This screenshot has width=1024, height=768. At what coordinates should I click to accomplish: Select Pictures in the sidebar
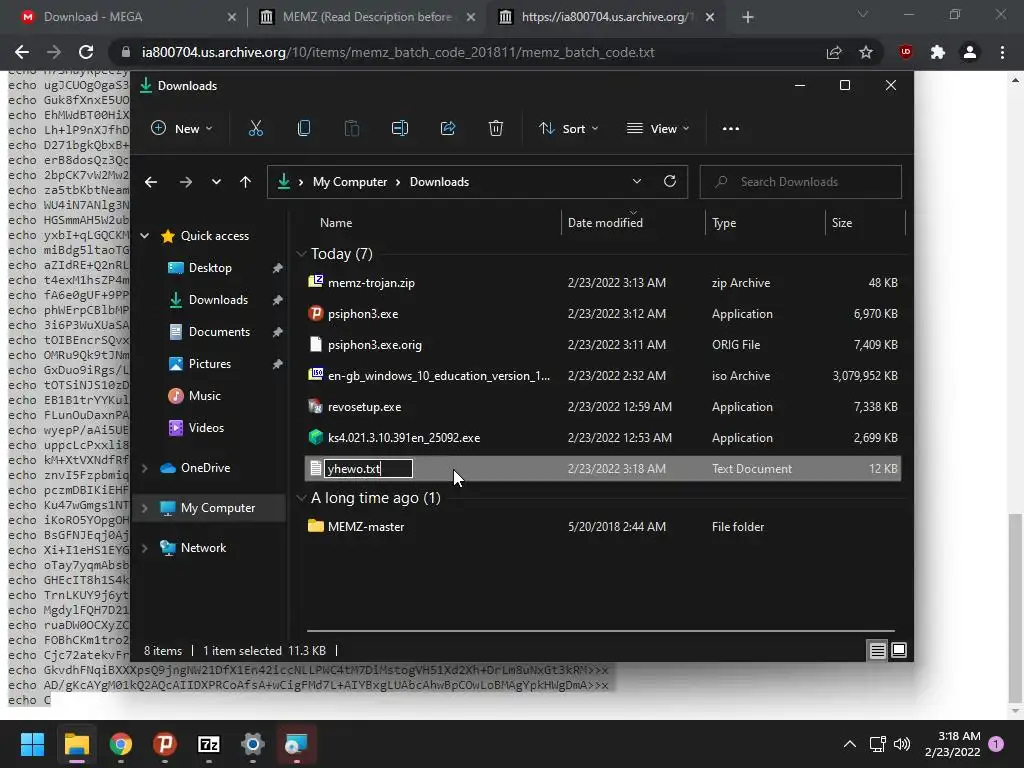[x=210, y=364]
